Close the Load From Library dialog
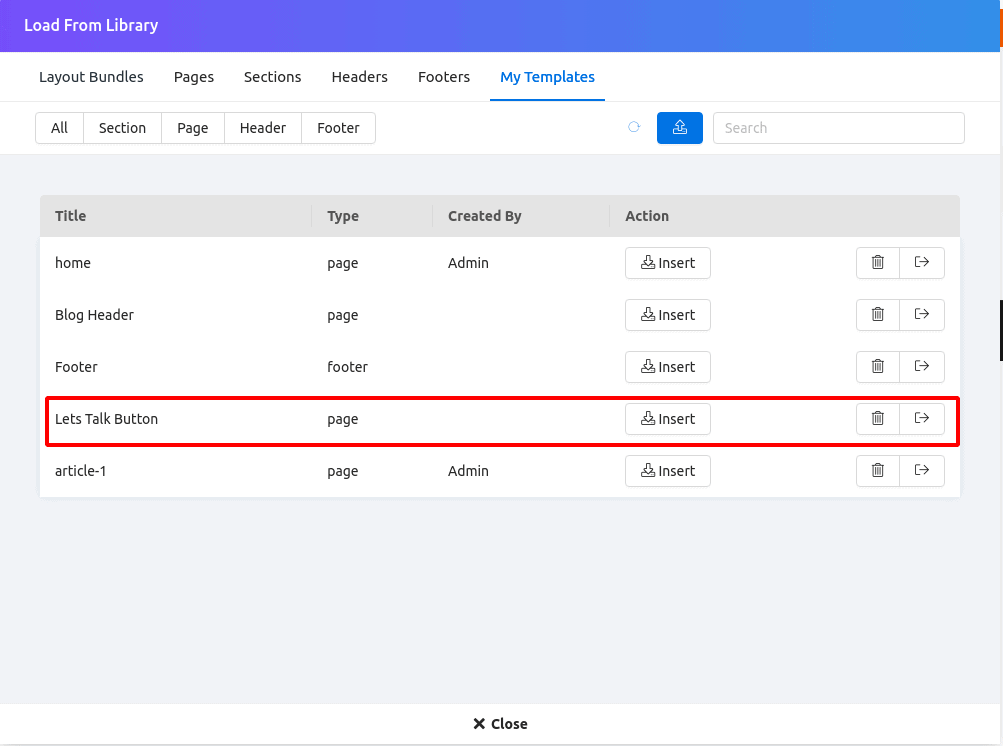The width and height of the screenshot is (1003, 746). point(500,724)
